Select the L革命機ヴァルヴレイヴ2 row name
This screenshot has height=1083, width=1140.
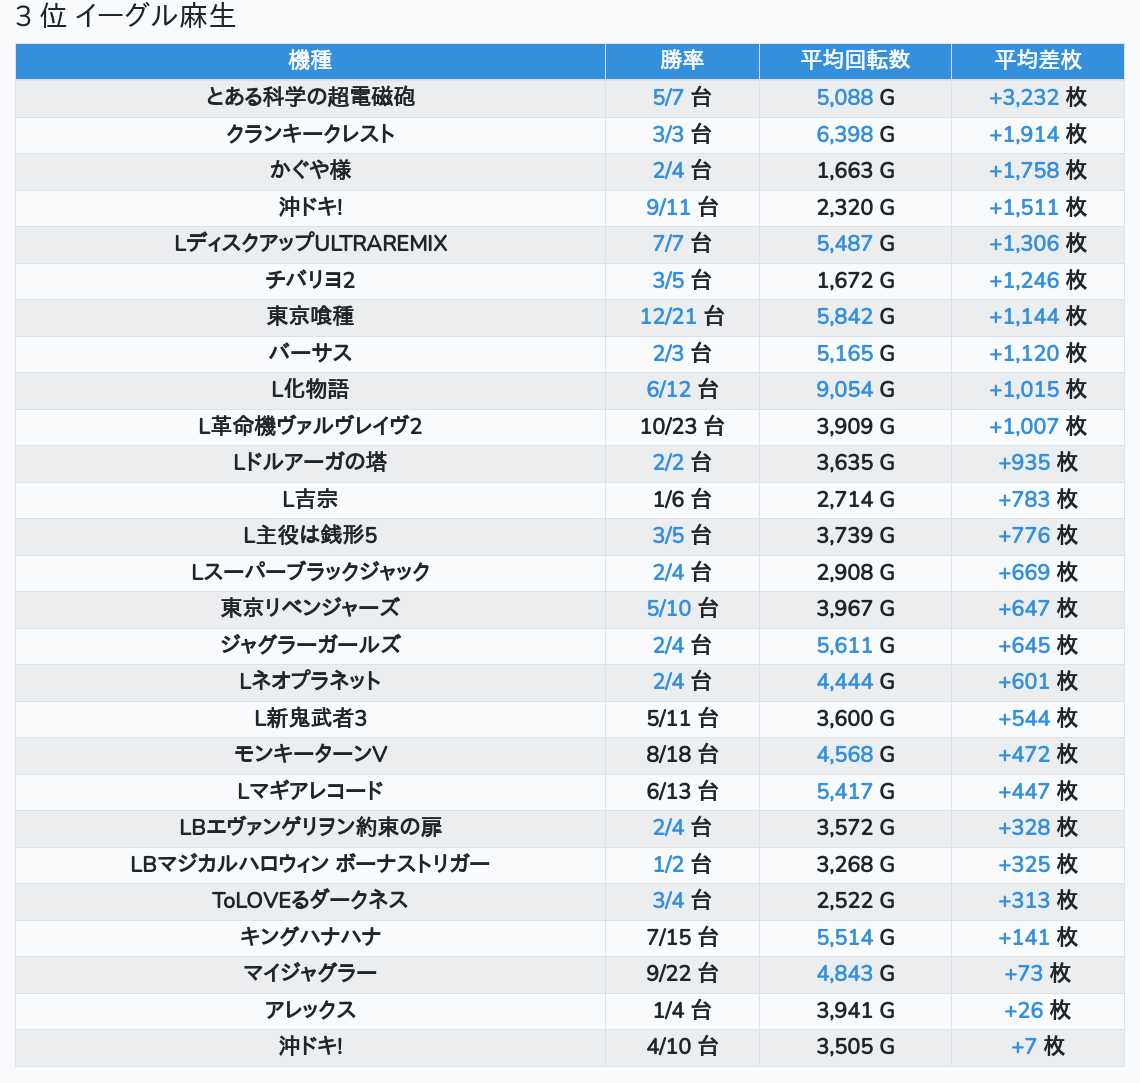point(310,426)
